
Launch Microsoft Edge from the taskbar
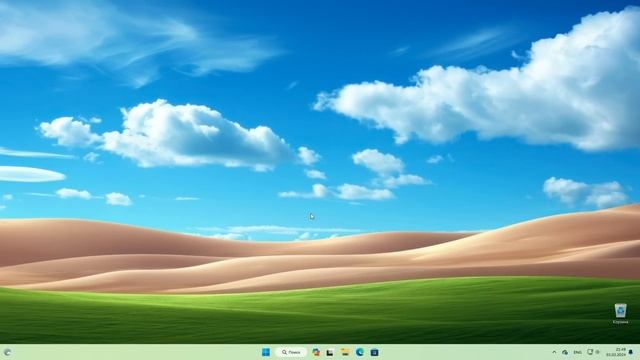coord(360,352)
